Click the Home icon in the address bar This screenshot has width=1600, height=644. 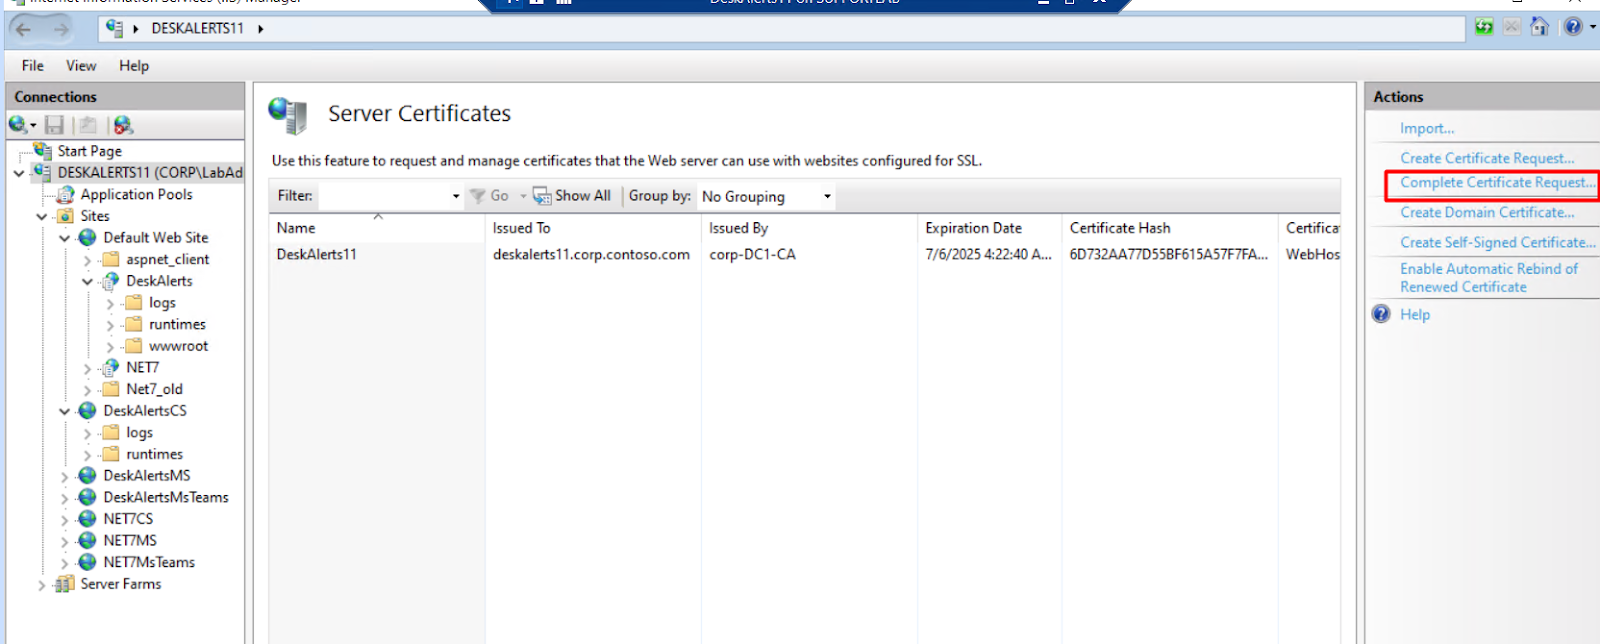(1540, 27)
